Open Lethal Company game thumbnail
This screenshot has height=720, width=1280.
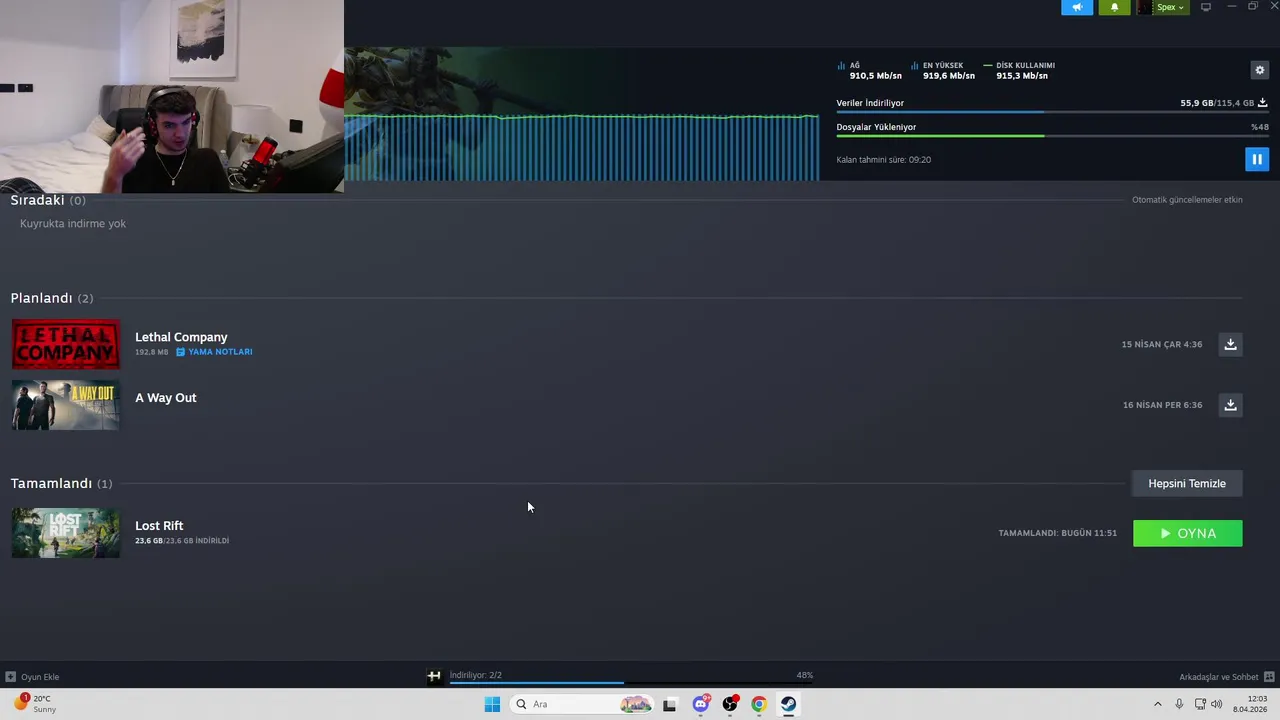click(x=66, y=344)
